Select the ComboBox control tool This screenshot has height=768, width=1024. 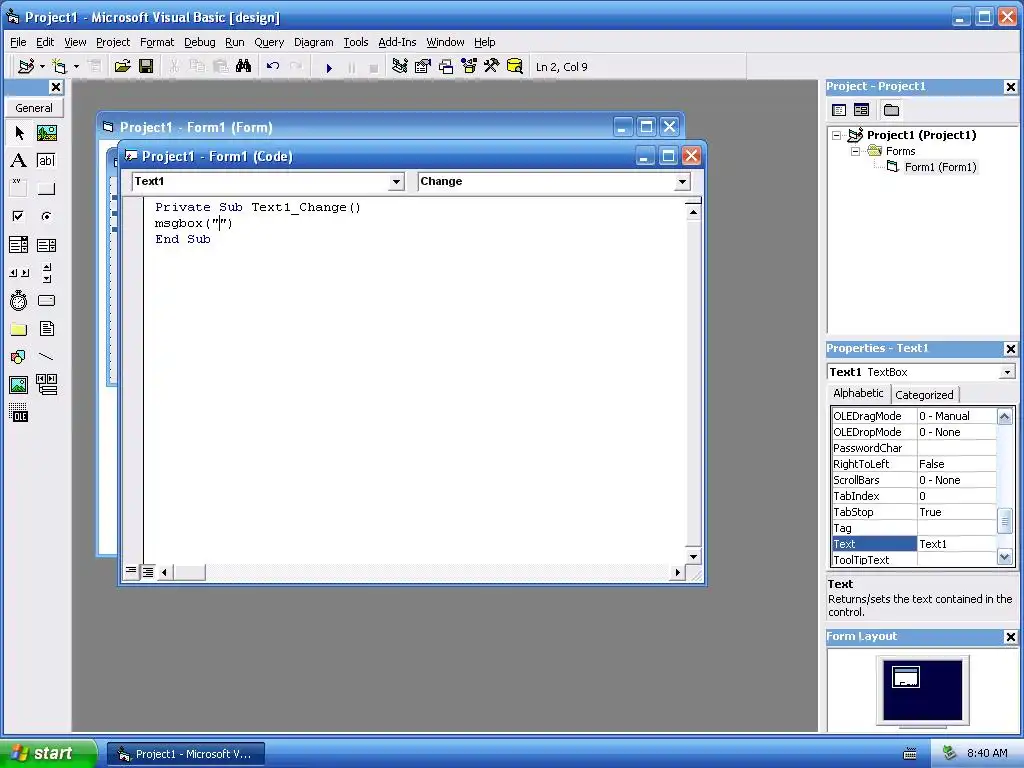[19, 245]
